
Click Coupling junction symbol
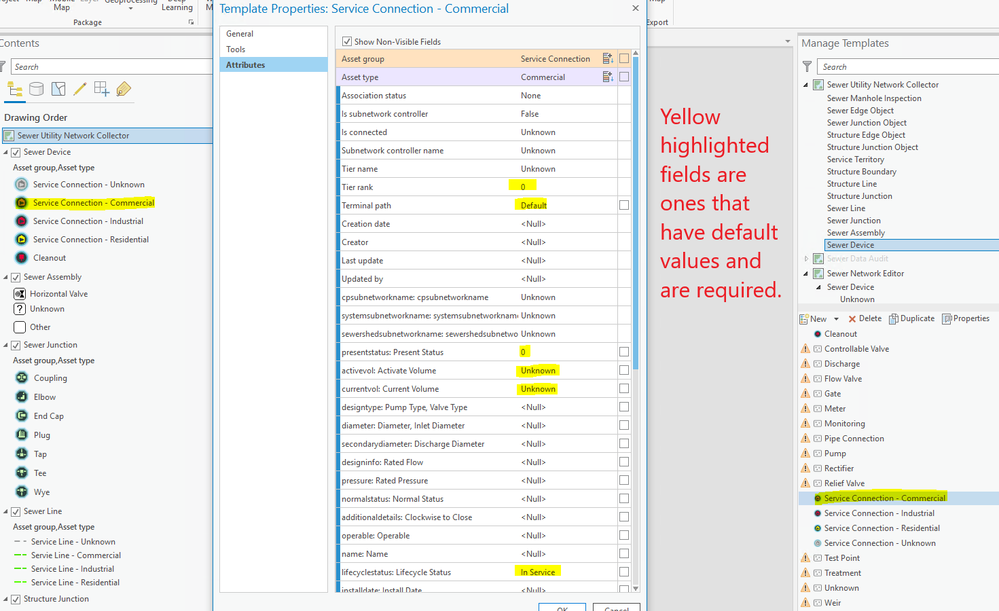22,378
